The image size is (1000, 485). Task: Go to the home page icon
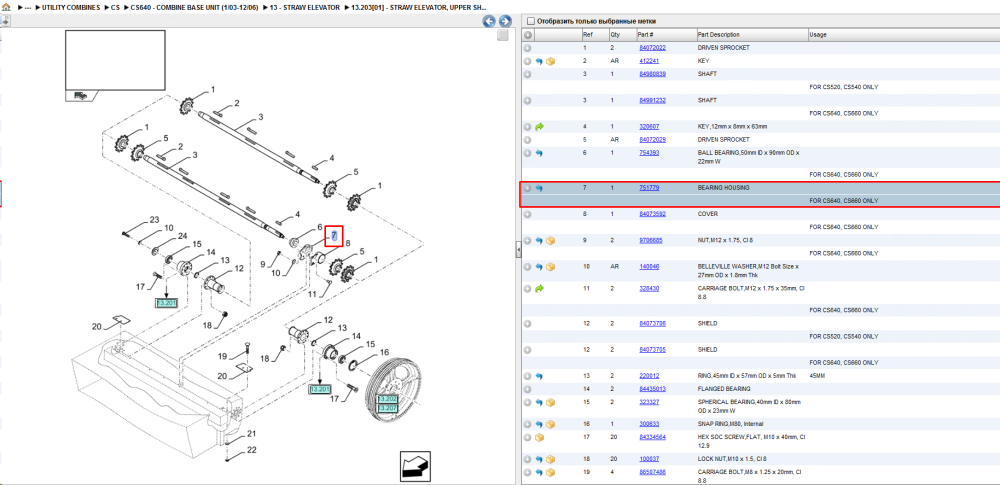[x=6, y=7]
